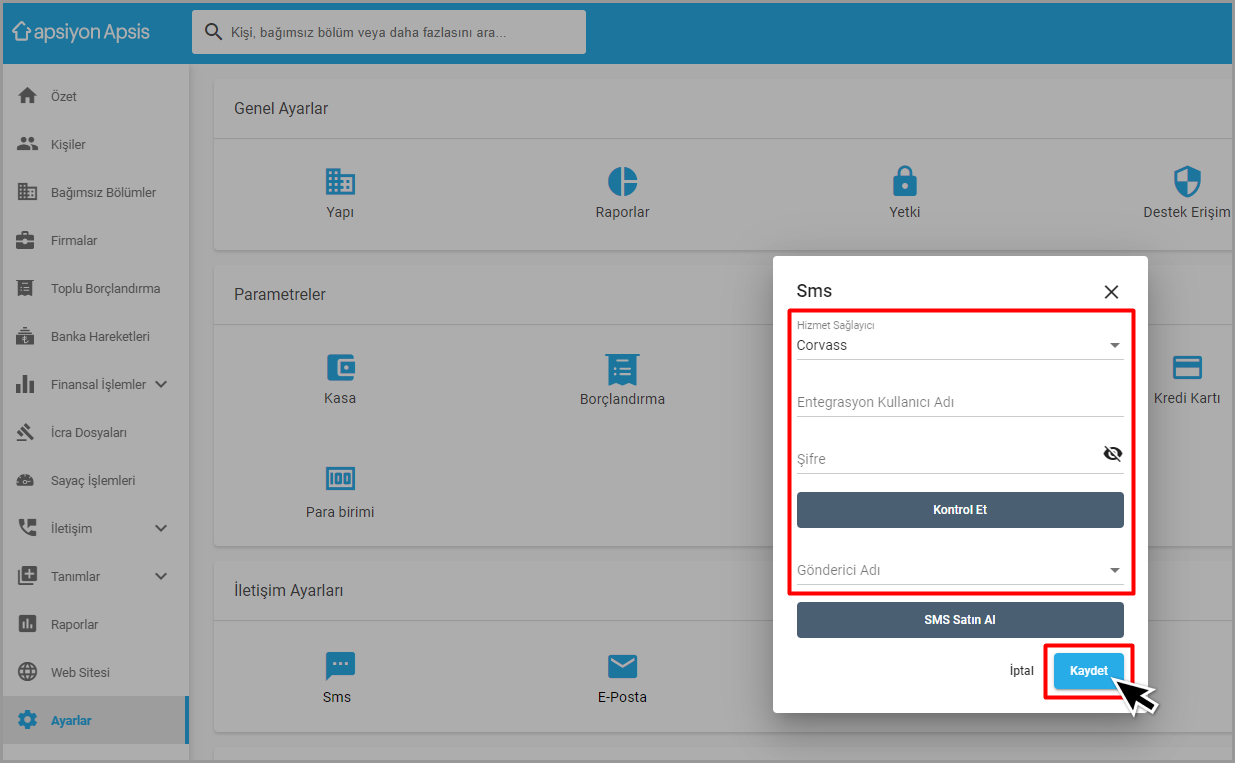Click İptal to cancel
The image size is (1235, 763).
click(1022, 671)
